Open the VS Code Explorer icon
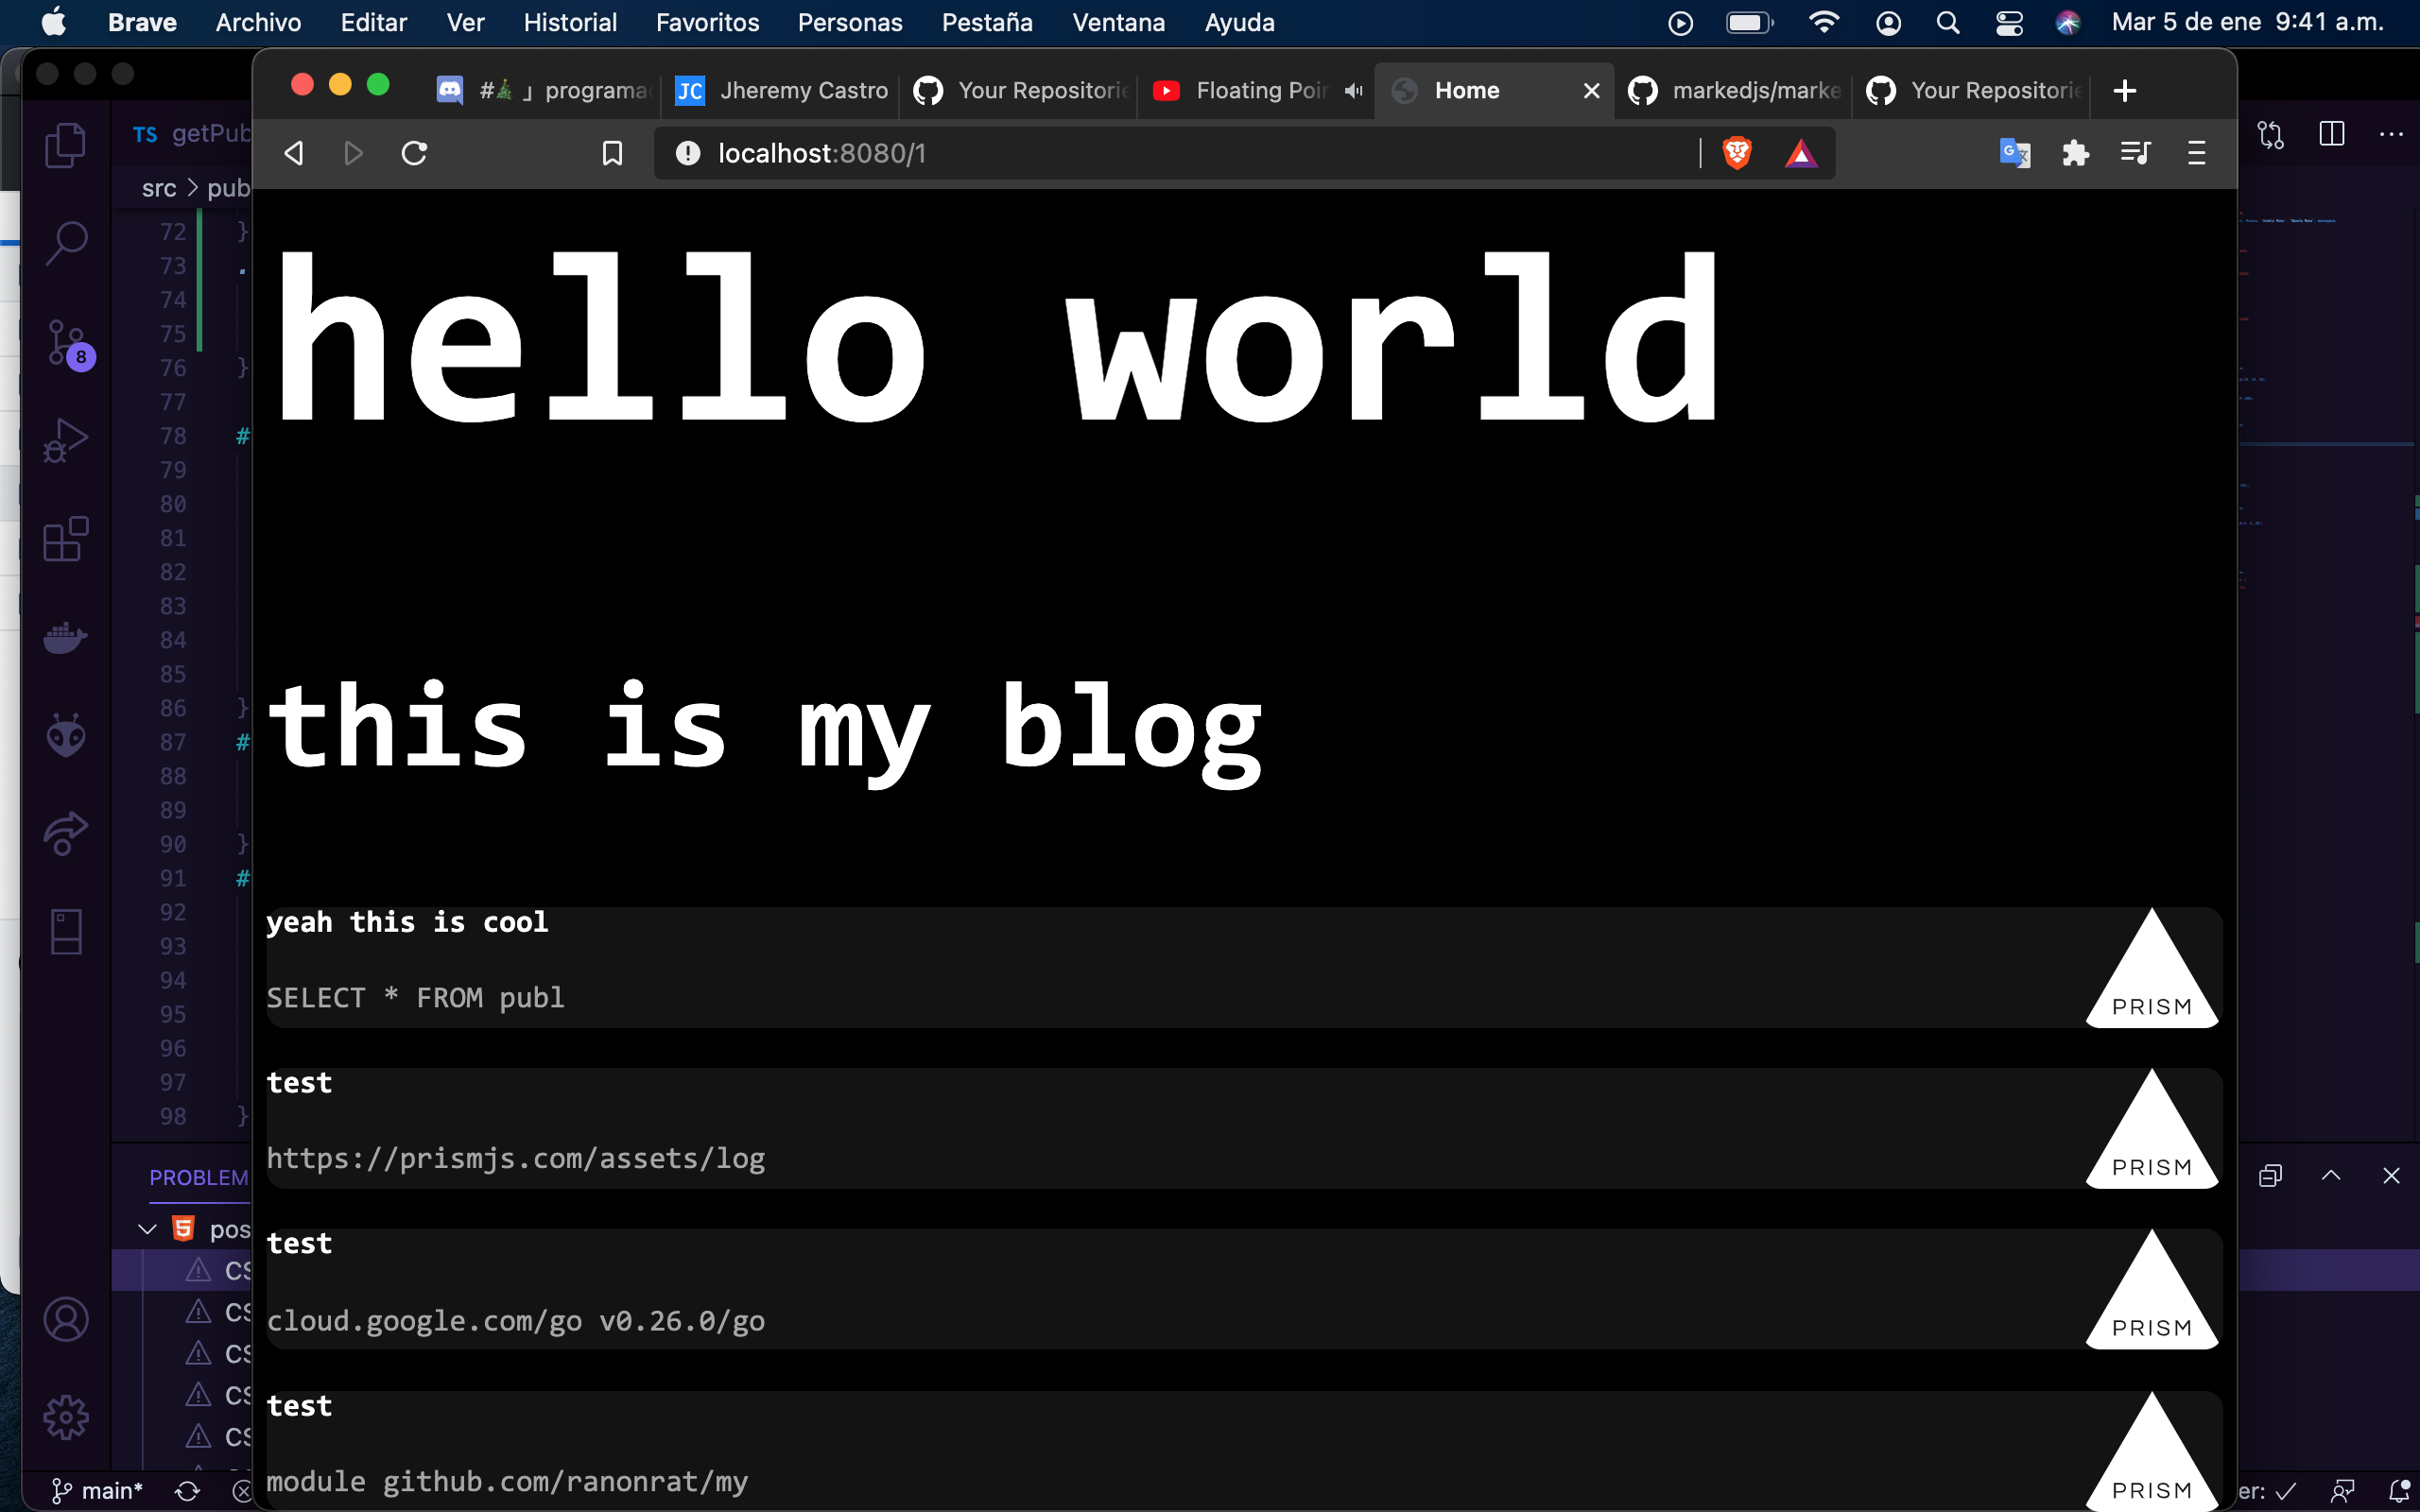Screen dimensions: 2420x1512 pyautogui.click(x=66, y=145)
